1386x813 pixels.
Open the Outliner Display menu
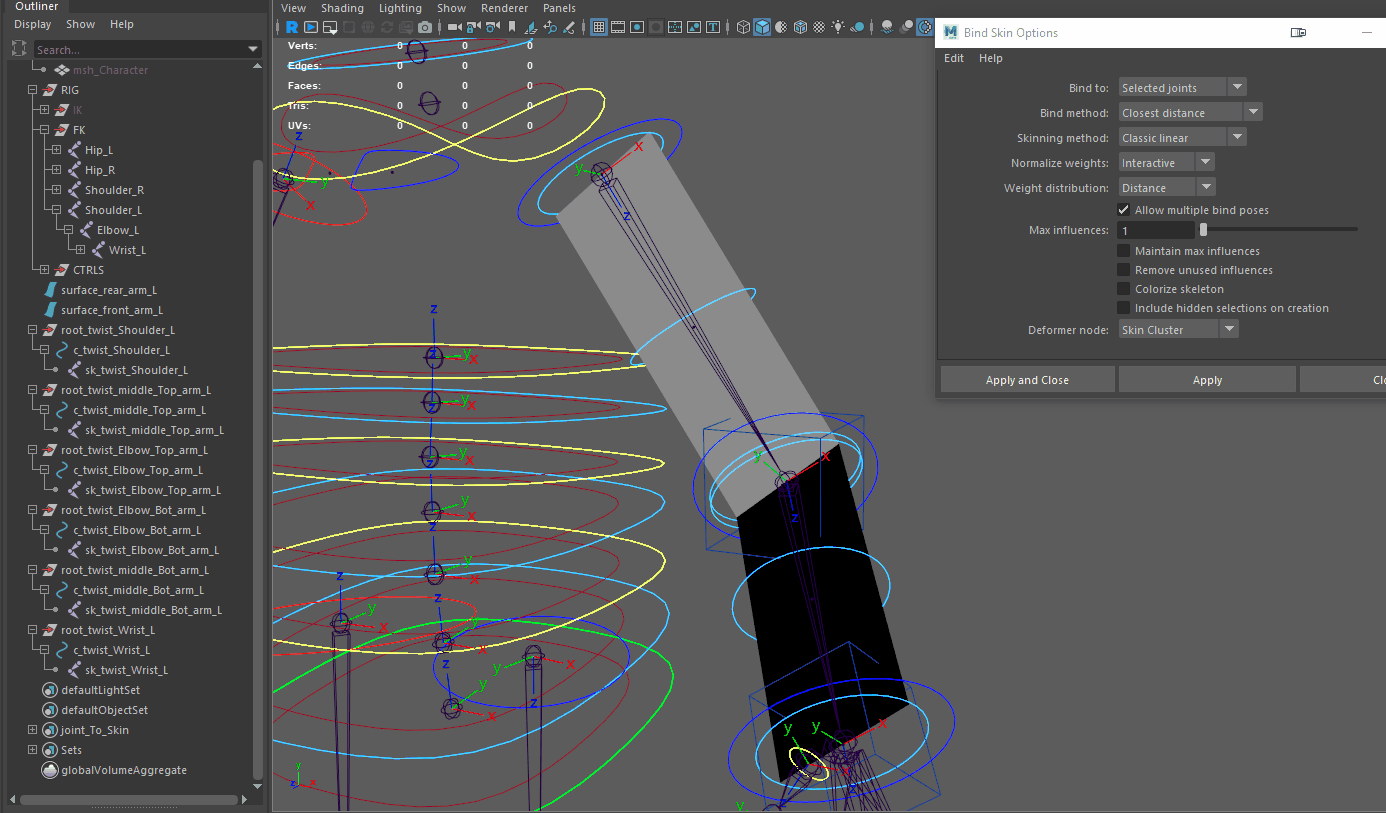pyautogui.click(x=33, y=24)
